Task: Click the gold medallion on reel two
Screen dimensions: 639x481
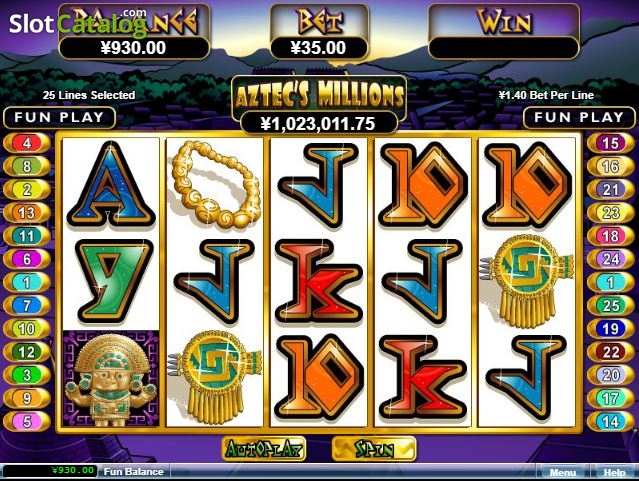Action: [214, 377]
